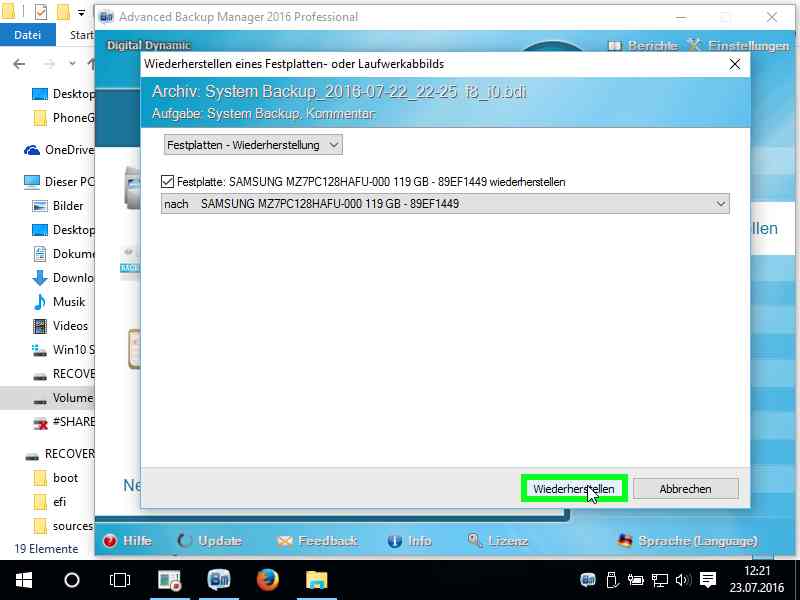Image resolution: width=800 pixels, height=600 pixels.
Task: Open the Lizenz key option
Action: [498, 540]
